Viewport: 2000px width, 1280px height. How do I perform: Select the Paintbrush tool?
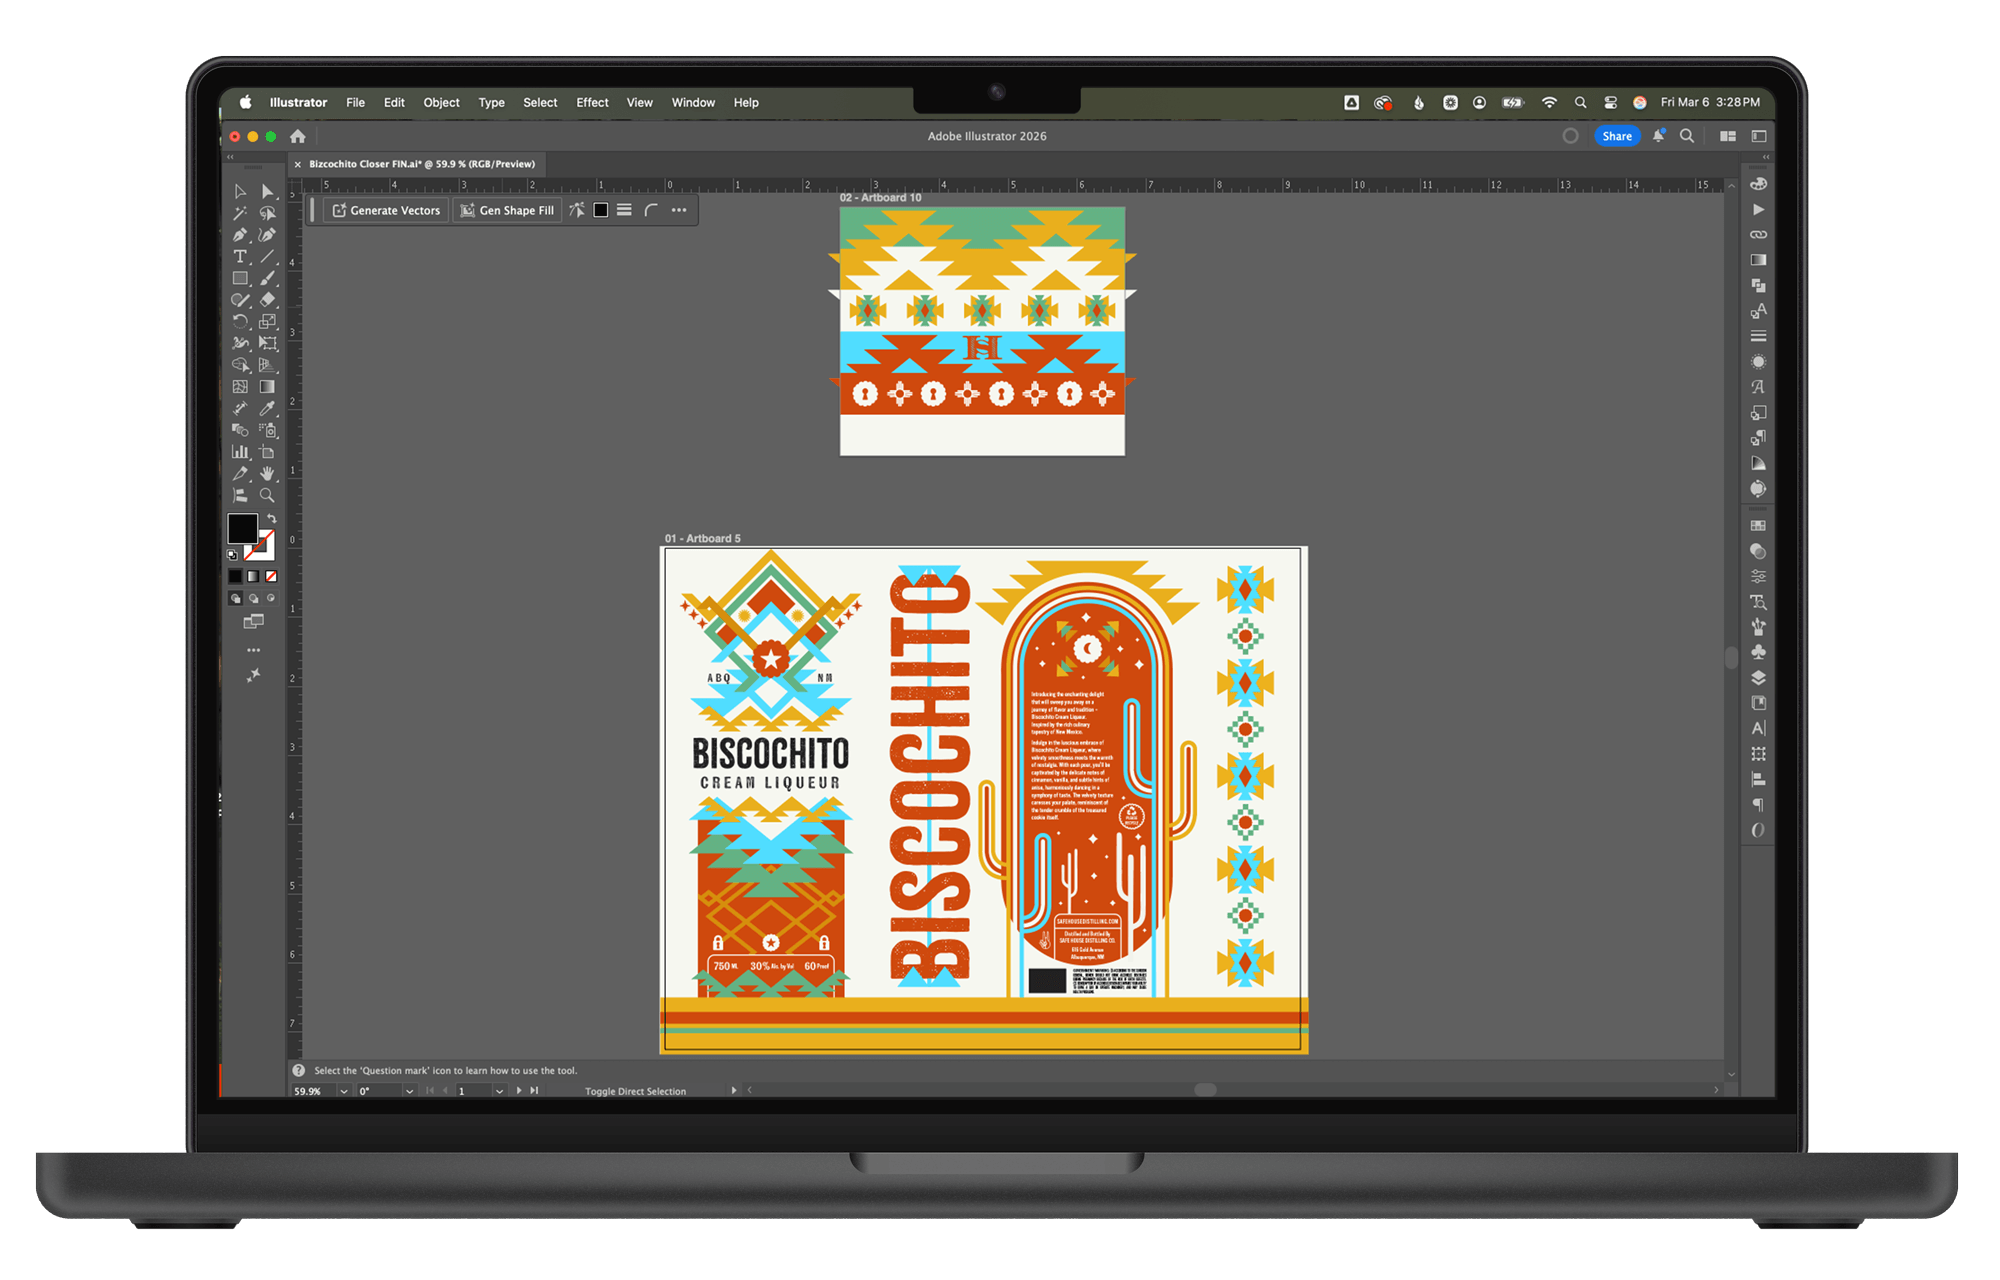point(267,279)
